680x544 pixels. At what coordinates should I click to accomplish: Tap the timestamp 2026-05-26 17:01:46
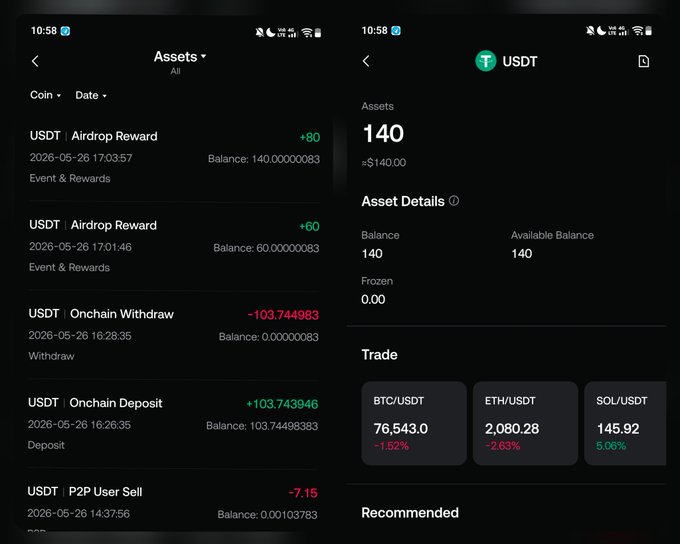point(80,246)
